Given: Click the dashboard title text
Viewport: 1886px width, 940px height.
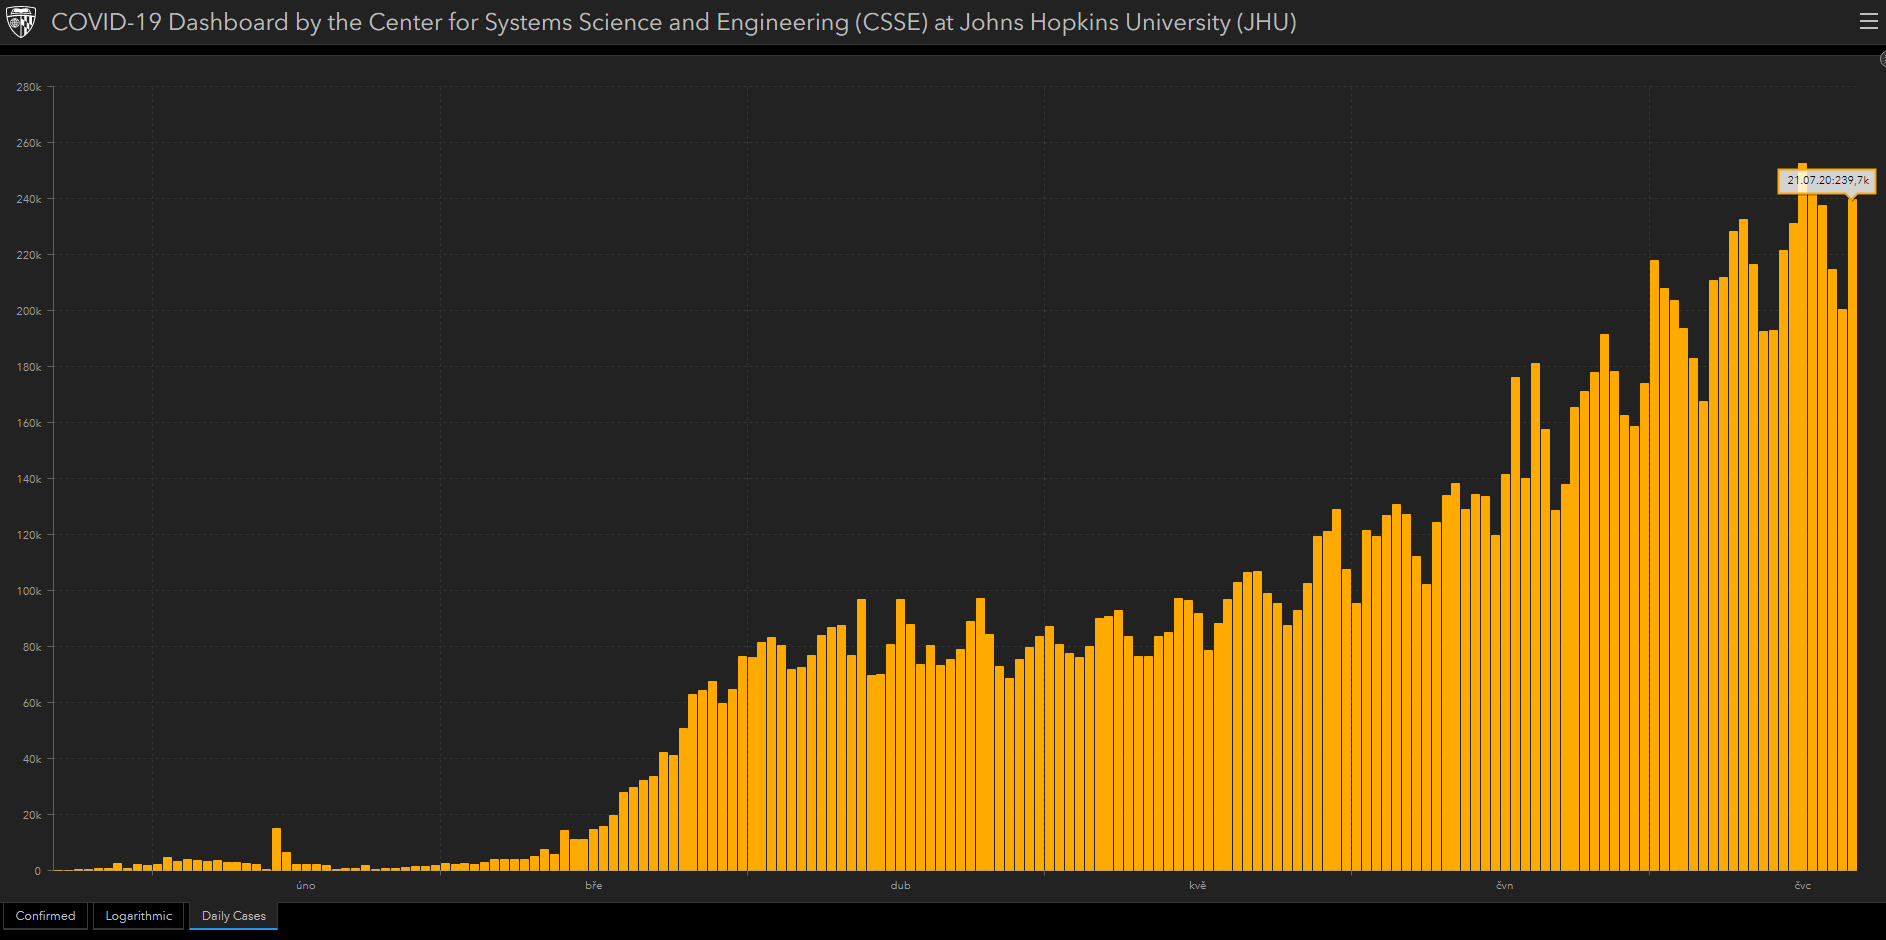Looking at the screenshot, I should [x=674, y=22].
